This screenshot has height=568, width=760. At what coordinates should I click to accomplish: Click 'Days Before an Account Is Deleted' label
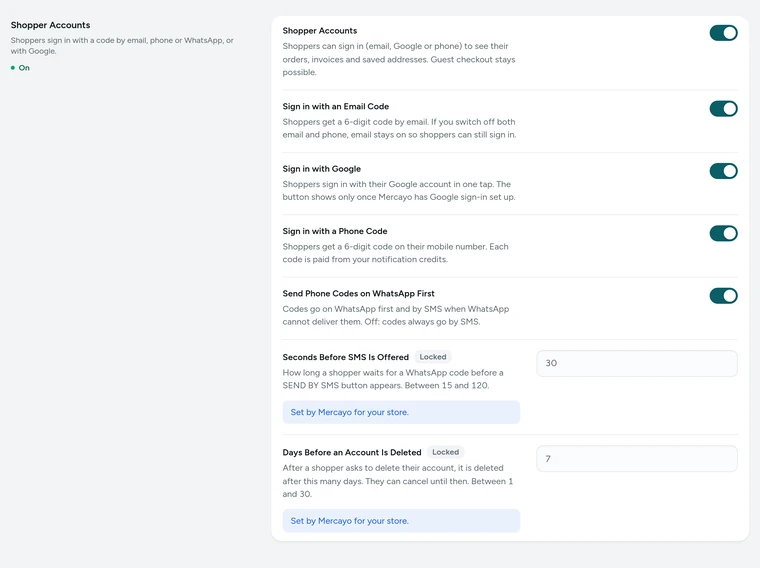click(352, 452)
